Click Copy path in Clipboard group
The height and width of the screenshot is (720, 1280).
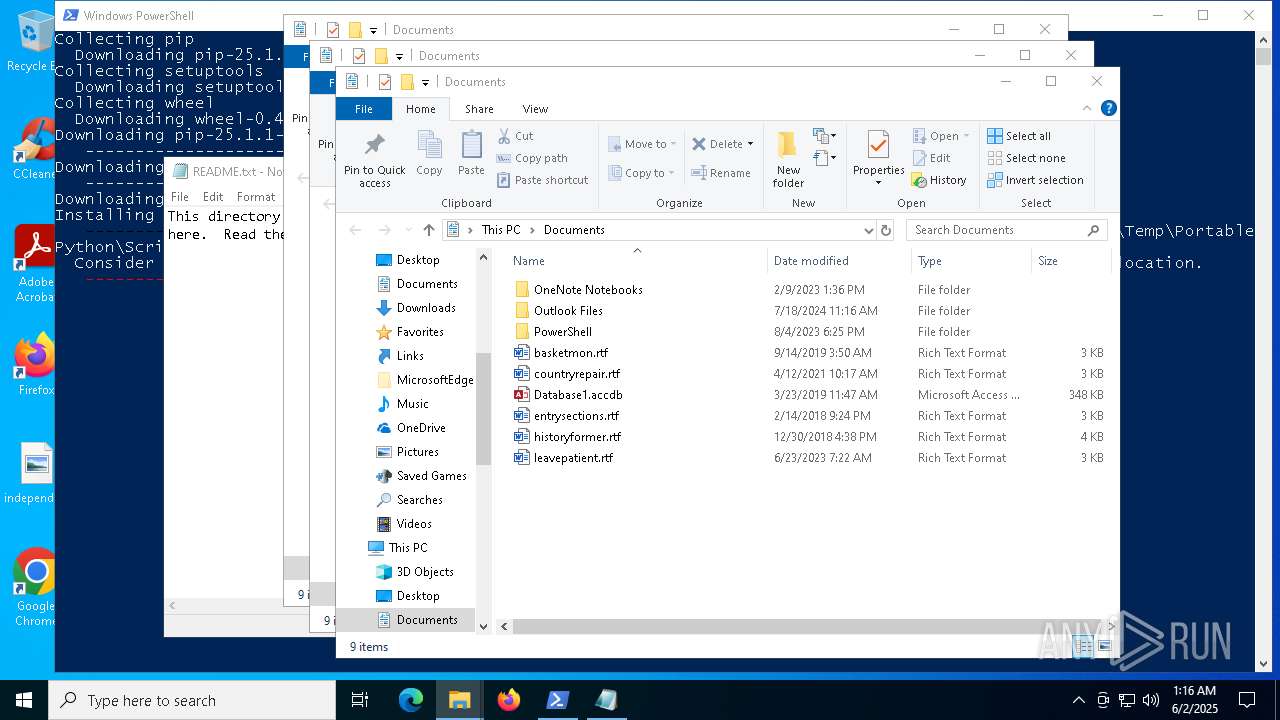(x=532, y=158)
